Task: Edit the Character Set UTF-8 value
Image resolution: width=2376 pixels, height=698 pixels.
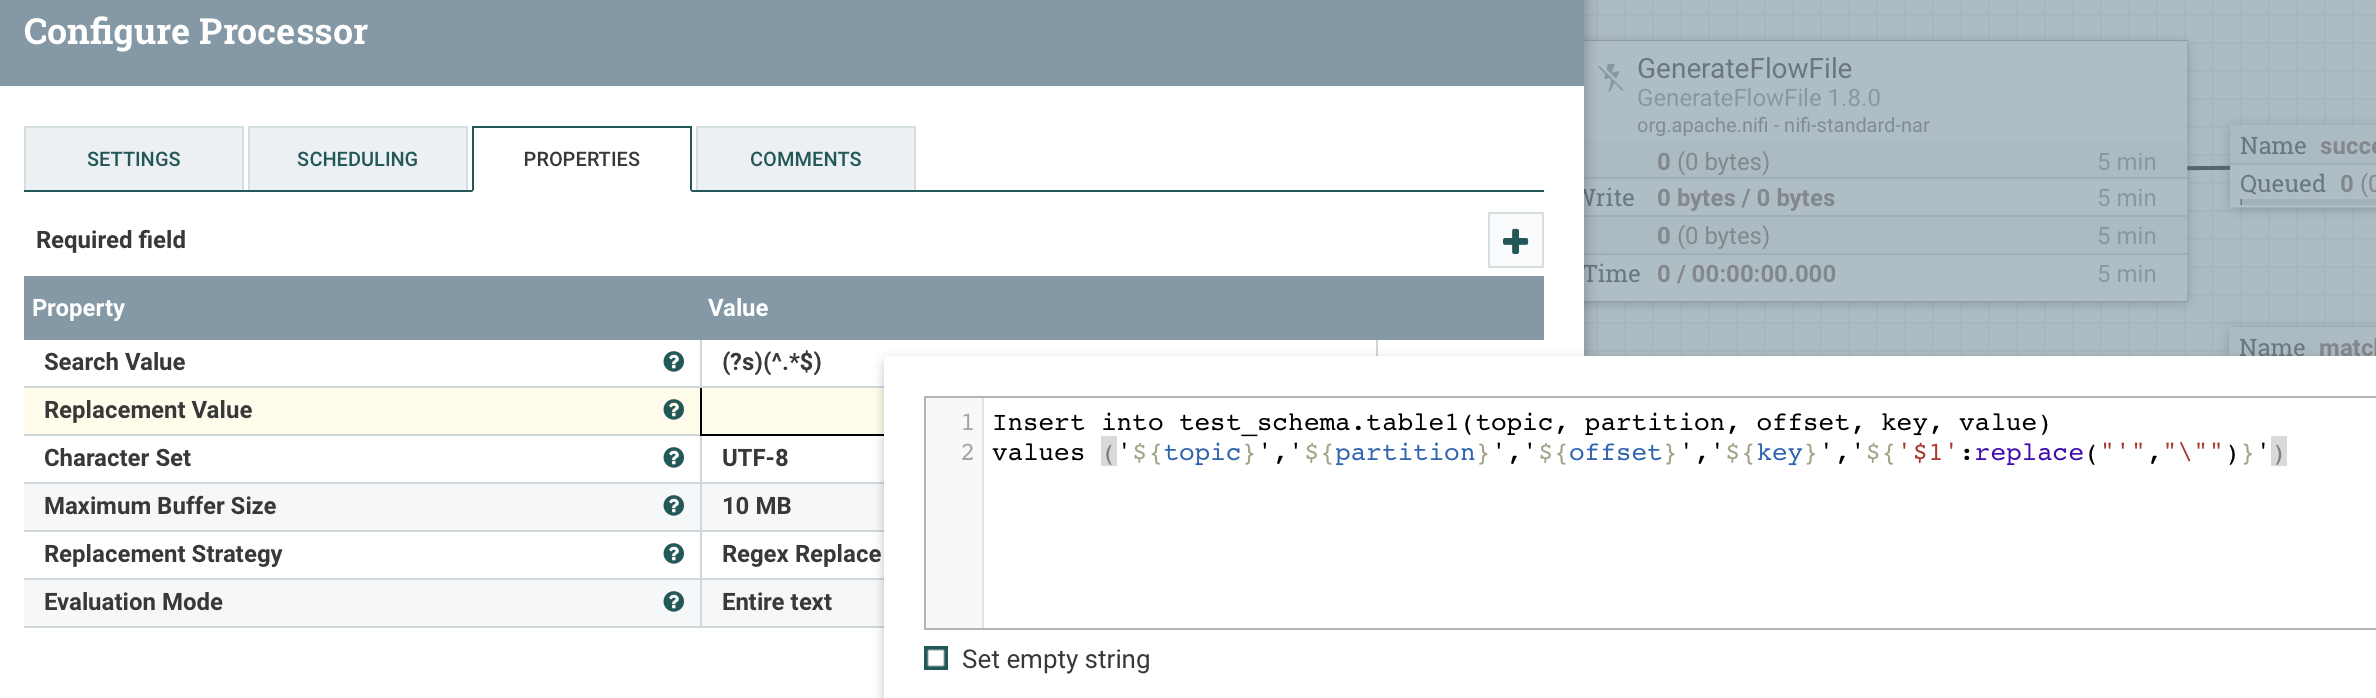Action: (755, 458)
